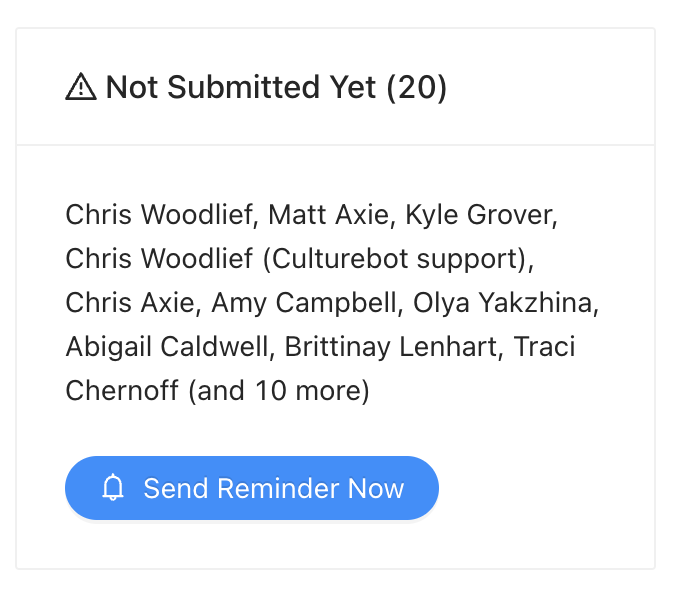Click the name Traci

point(544,347)
